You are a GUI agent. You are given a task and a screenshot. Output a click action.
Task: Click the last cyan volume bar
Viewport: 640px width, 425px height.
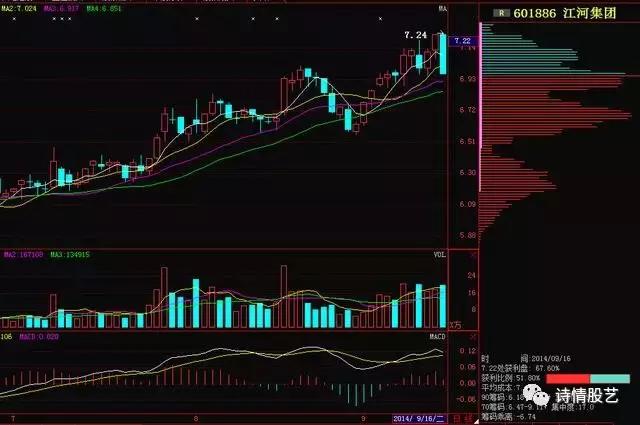(x=443, y=306)
